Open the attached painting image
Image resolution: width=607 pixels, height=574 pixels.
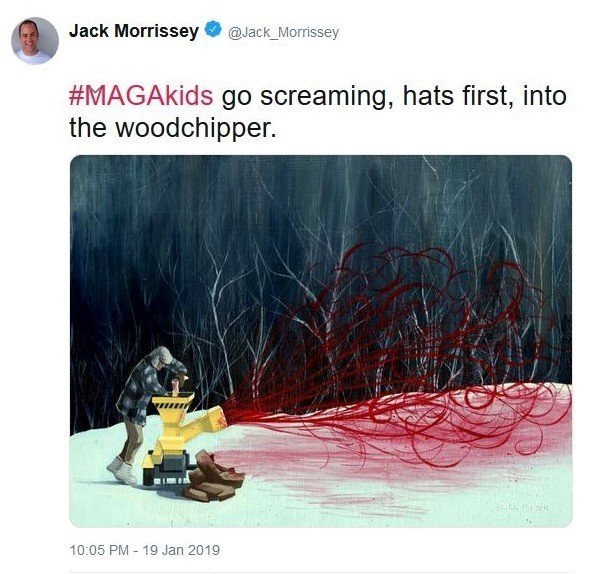321,341
